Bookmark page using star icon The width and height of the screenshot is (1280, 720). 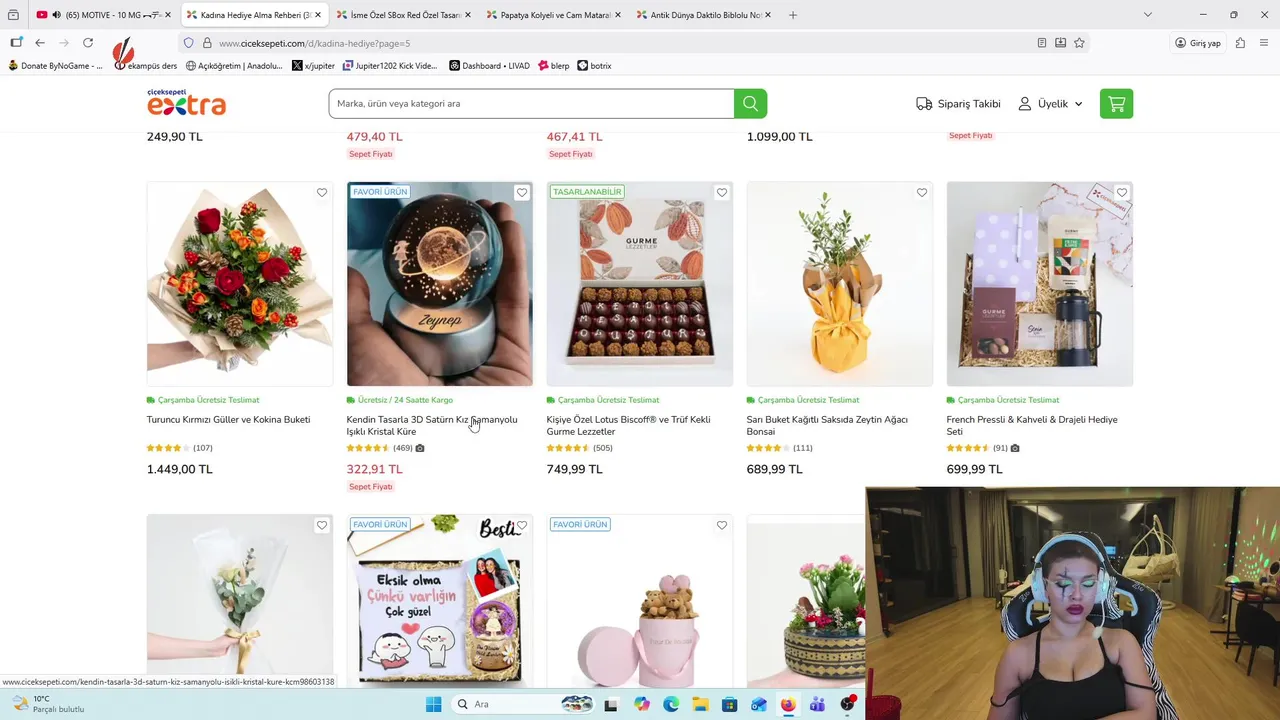[x=1079, y=43]
